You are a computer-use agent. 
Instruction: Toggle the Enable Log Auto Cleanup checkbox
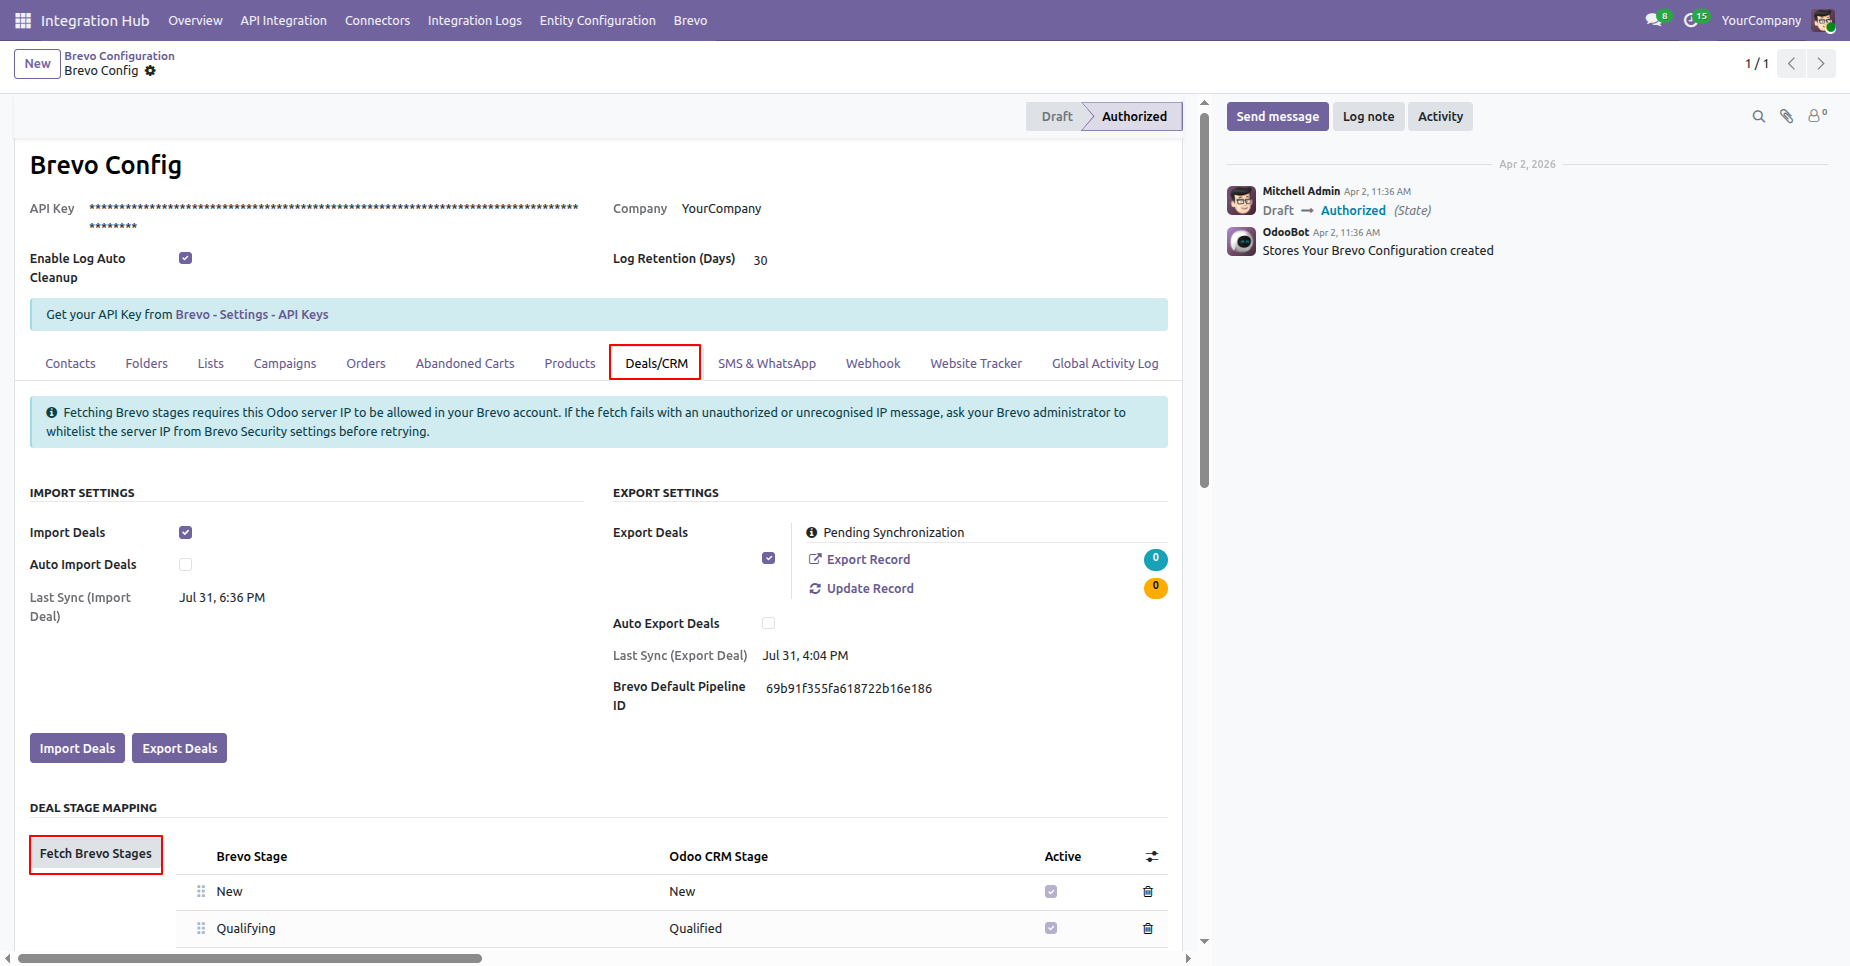[185, 258]
